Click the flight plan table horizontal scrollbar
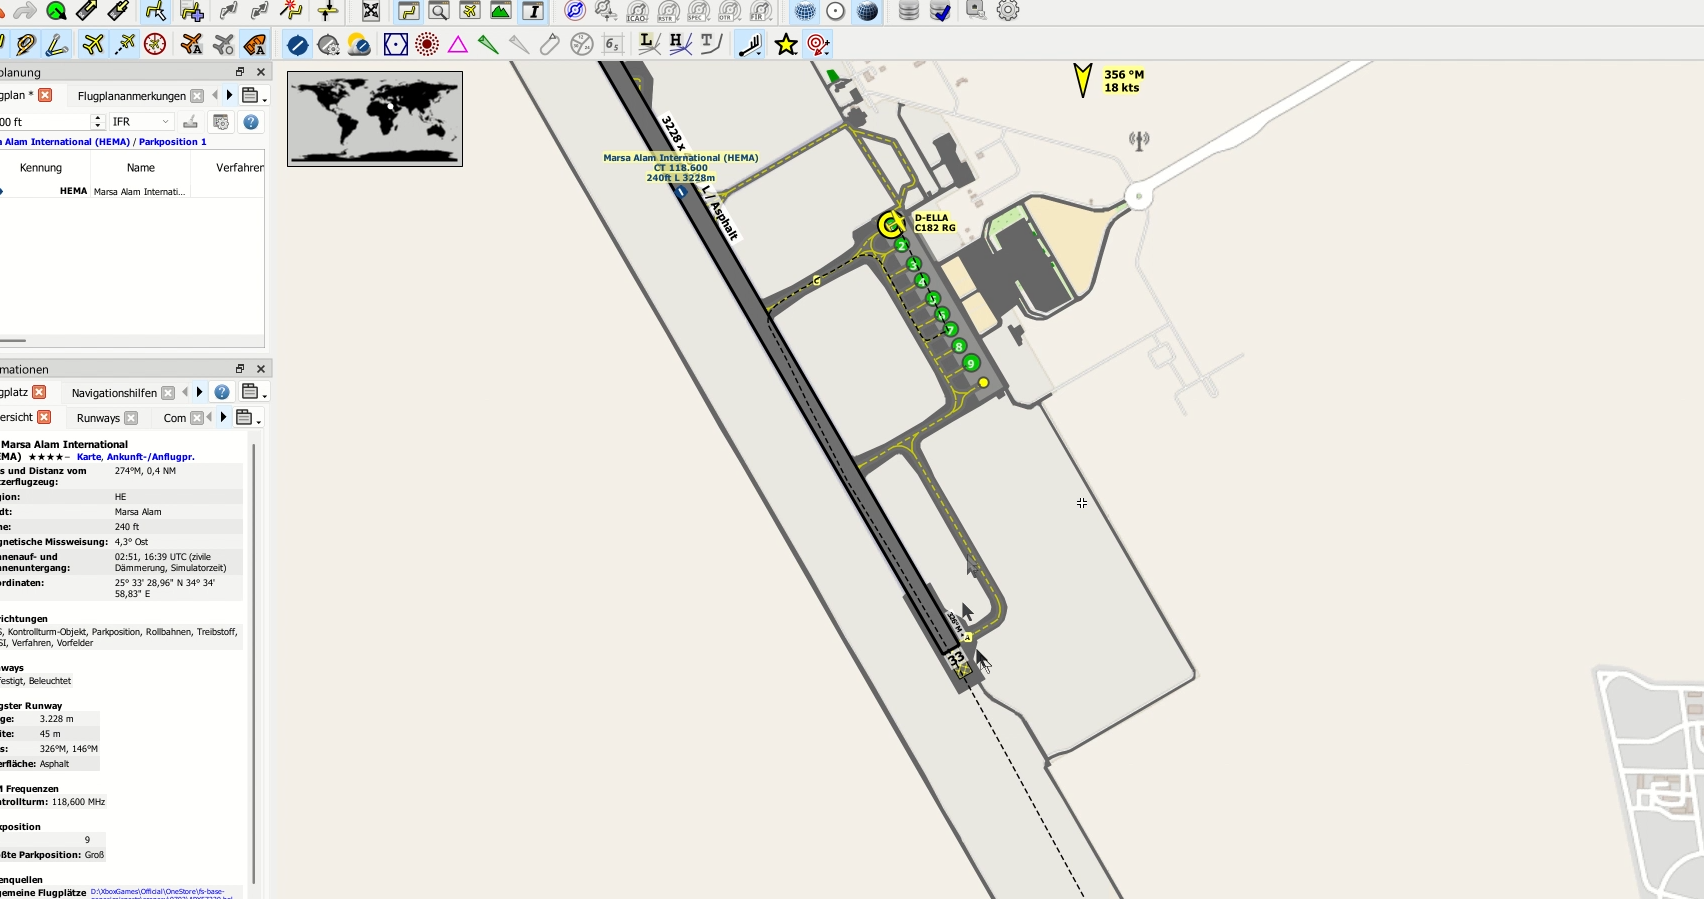Viewport: 1704px width, 899px height. click(13, 340)
